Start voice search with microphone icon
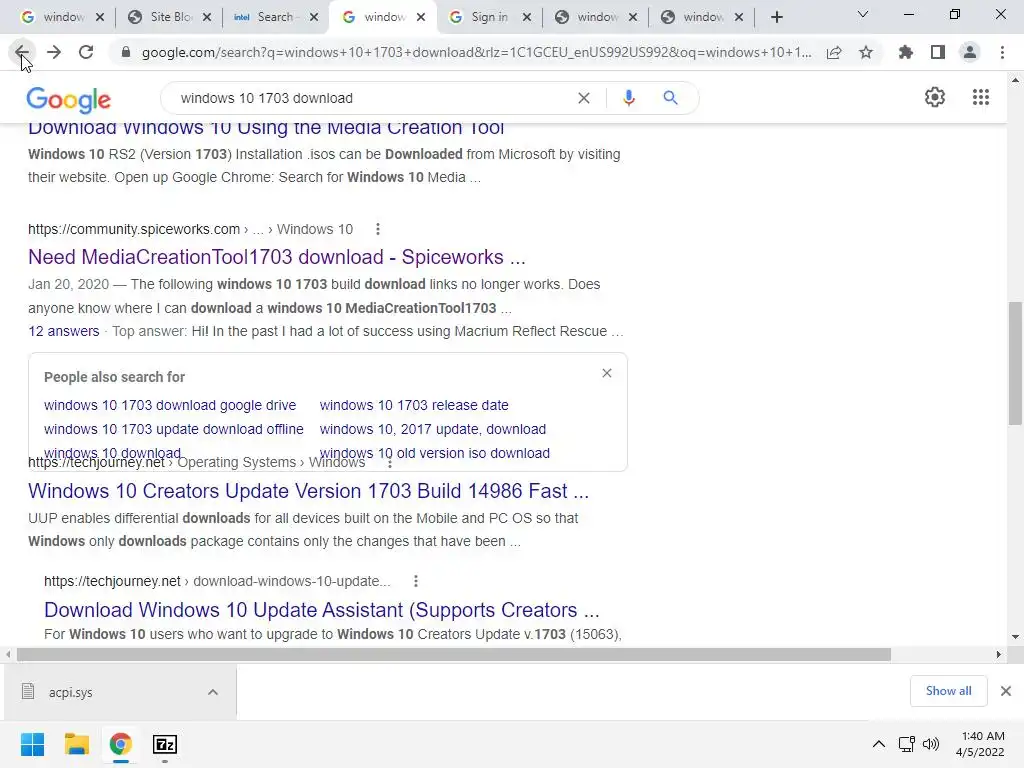 628,98
